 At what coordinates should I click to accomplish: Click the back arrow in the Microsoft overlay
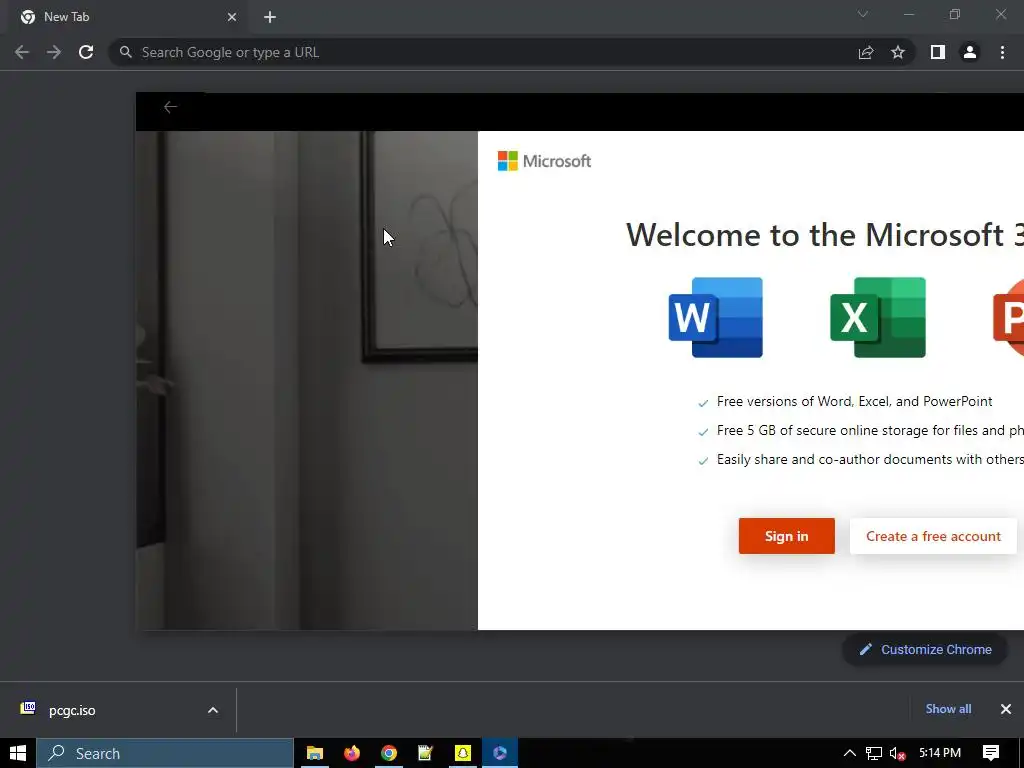click(170, 107)
